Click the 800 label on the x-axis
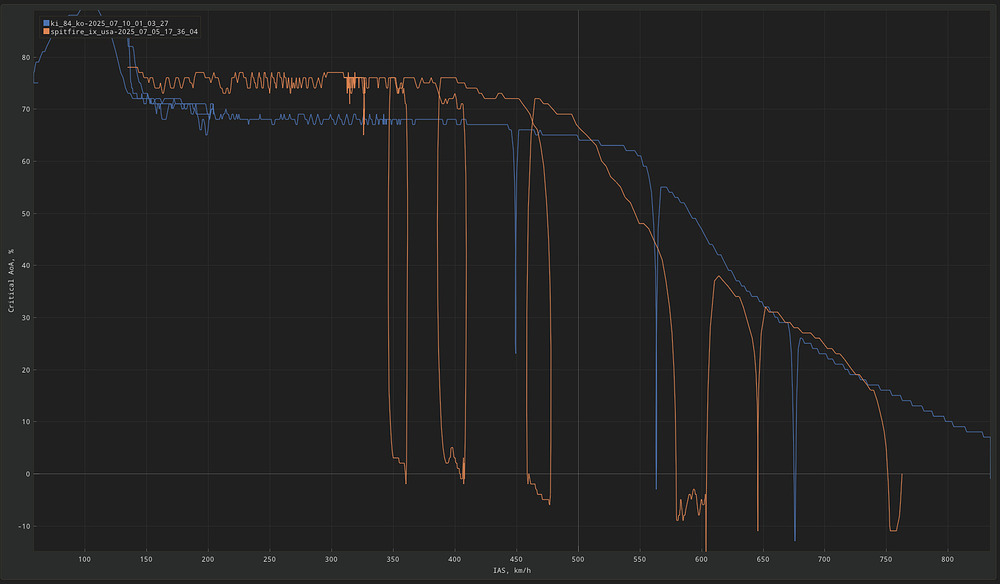 (x=948, y=558)
